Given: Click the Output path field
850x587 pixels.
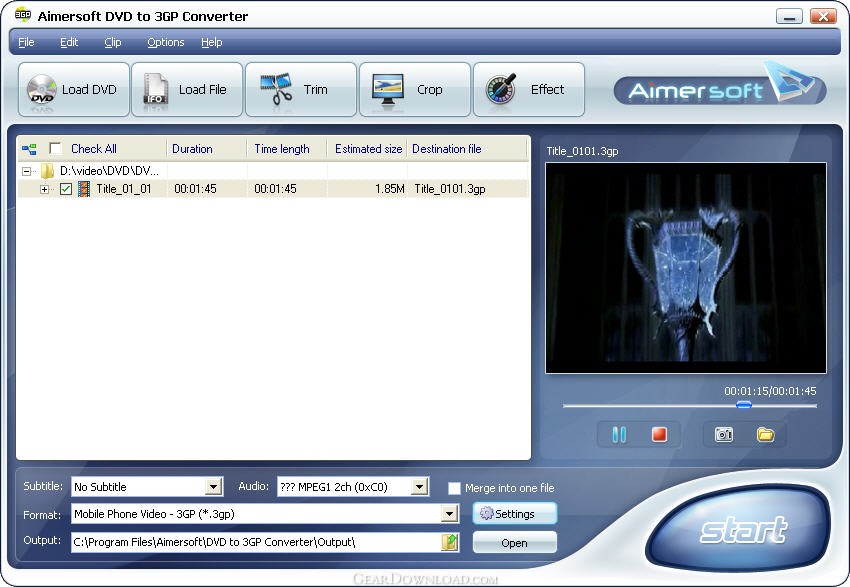Looking at the screenshot, I should pos(256,542).
